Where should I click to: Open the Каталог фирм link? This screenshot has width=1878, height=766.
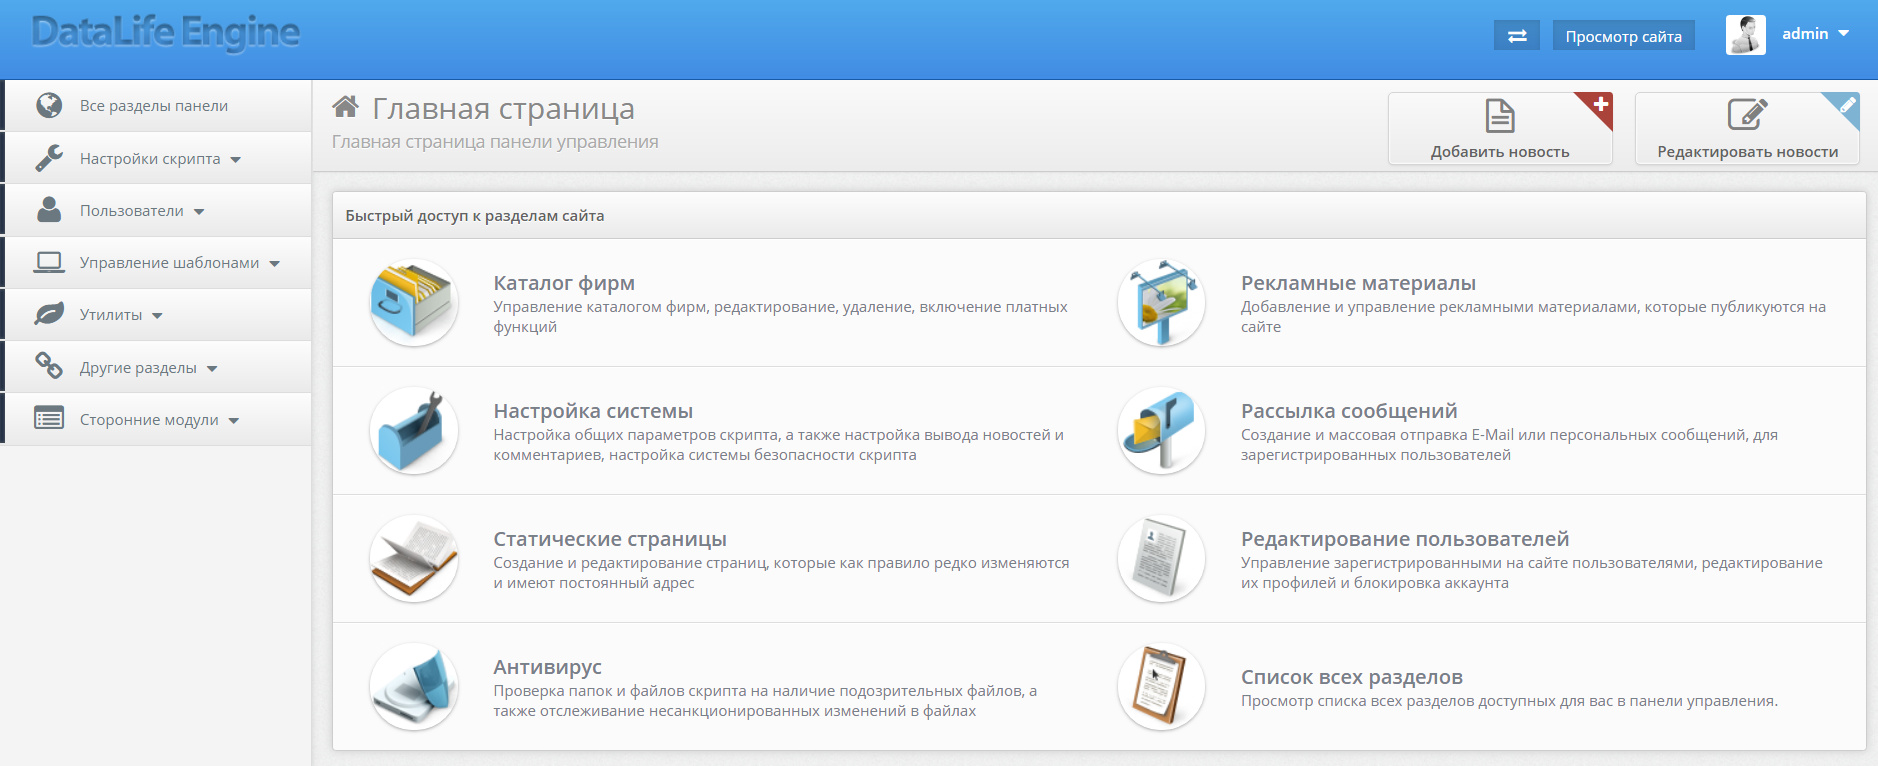pyautogui.click(x=564, y=283)
